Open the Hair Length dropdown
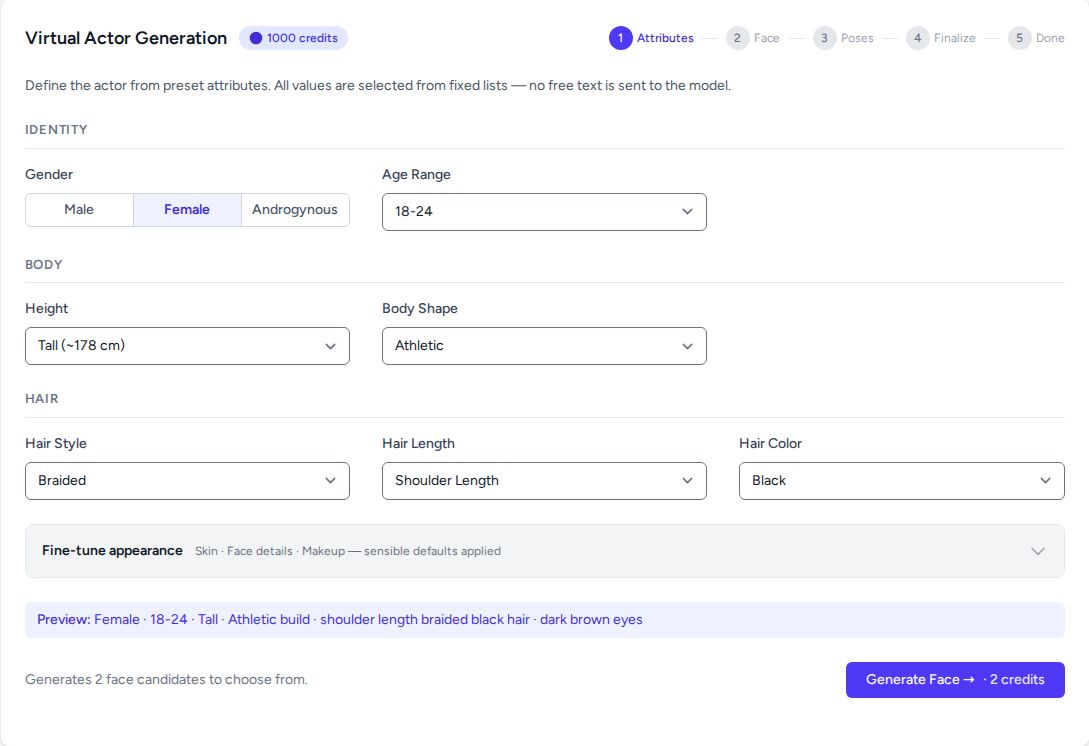This screenshot has width=1089, height=746. [x=544, y=481]
